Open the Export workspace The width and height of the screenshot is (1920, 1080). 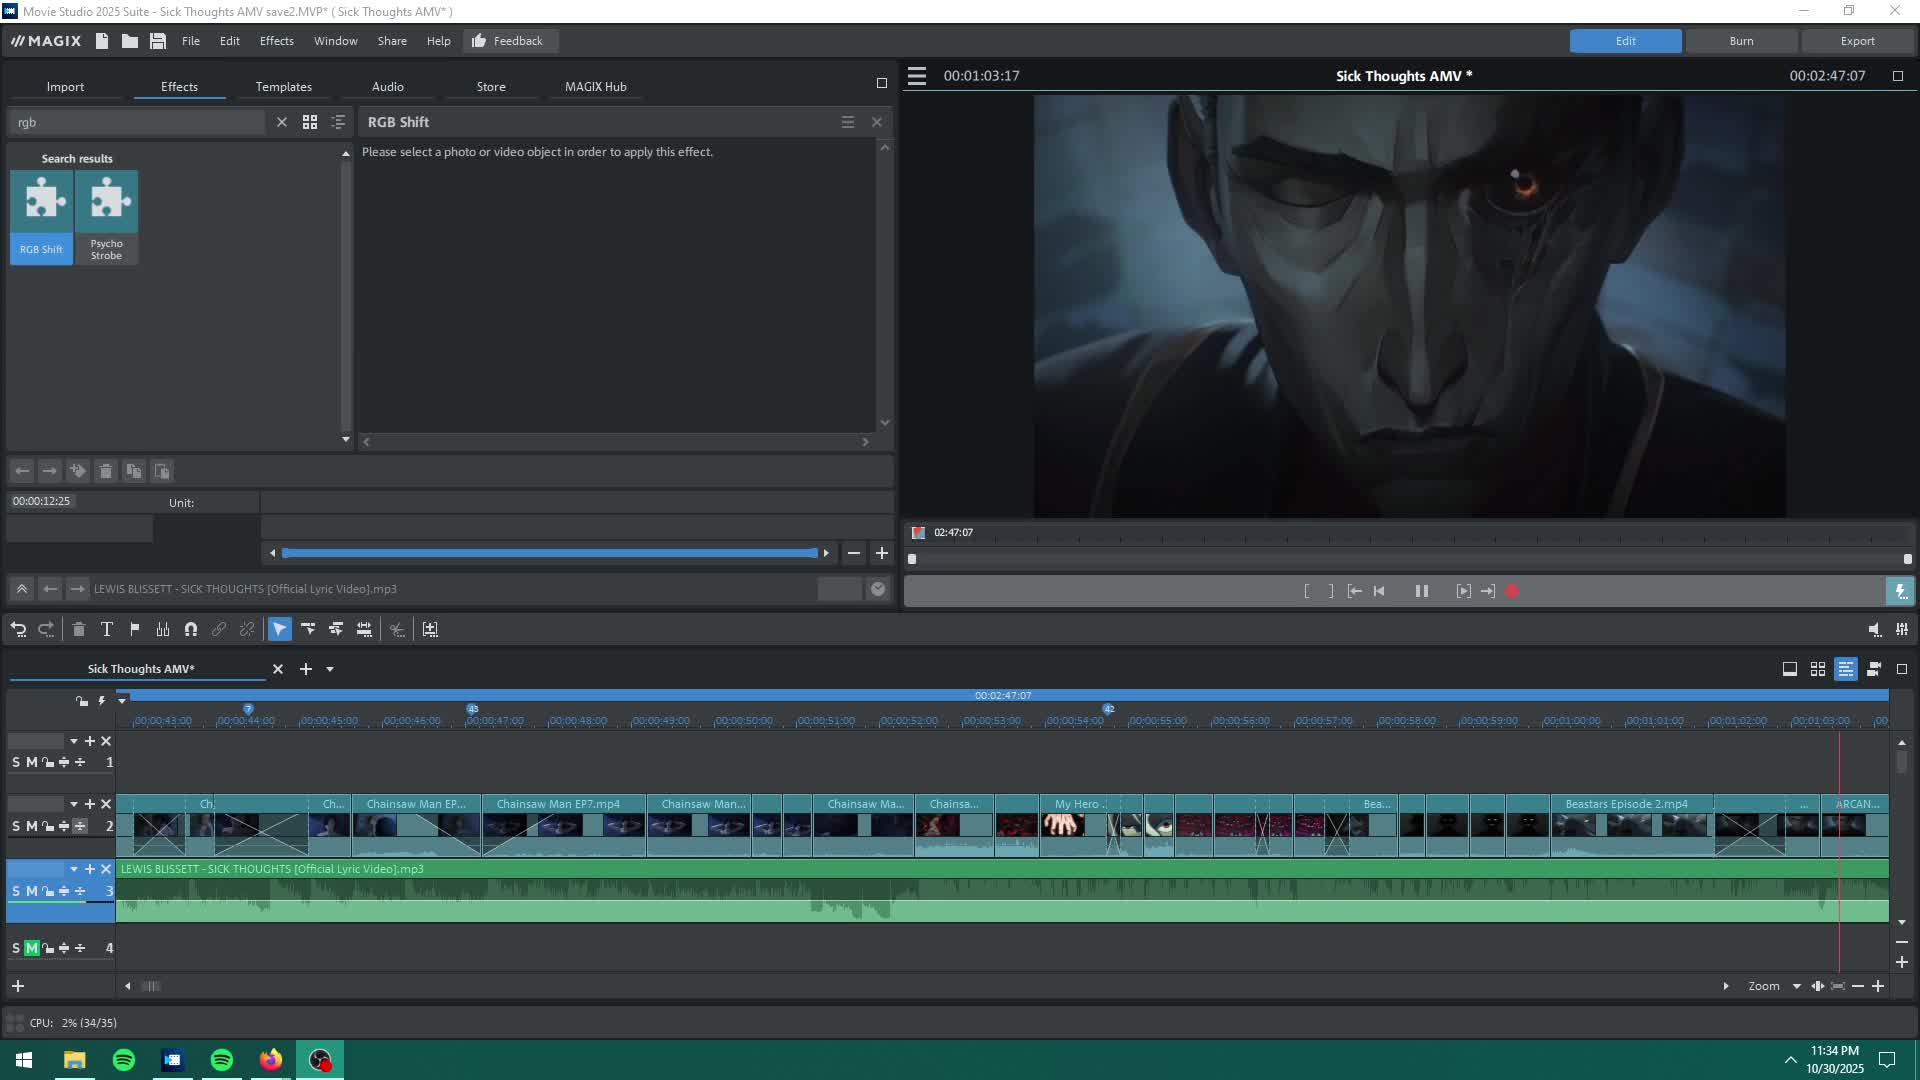click(x=1857, y=41)
